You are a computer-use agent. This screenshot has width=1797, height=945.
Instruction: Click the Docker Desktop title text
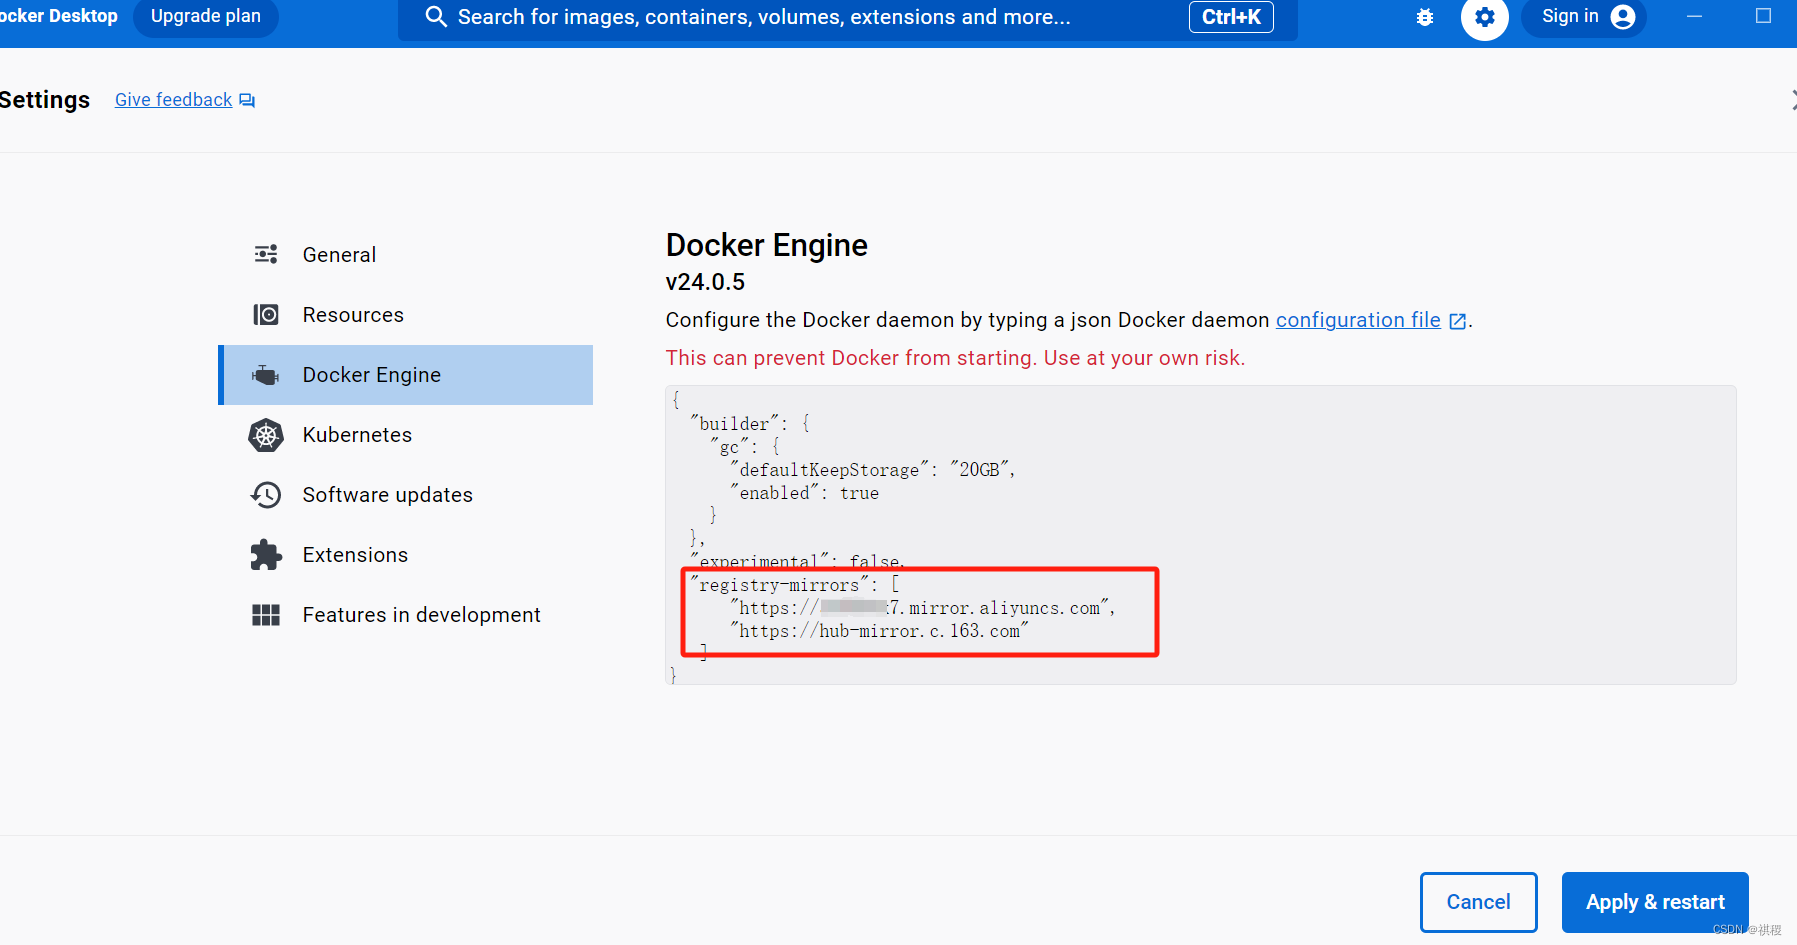coord(59,16)
